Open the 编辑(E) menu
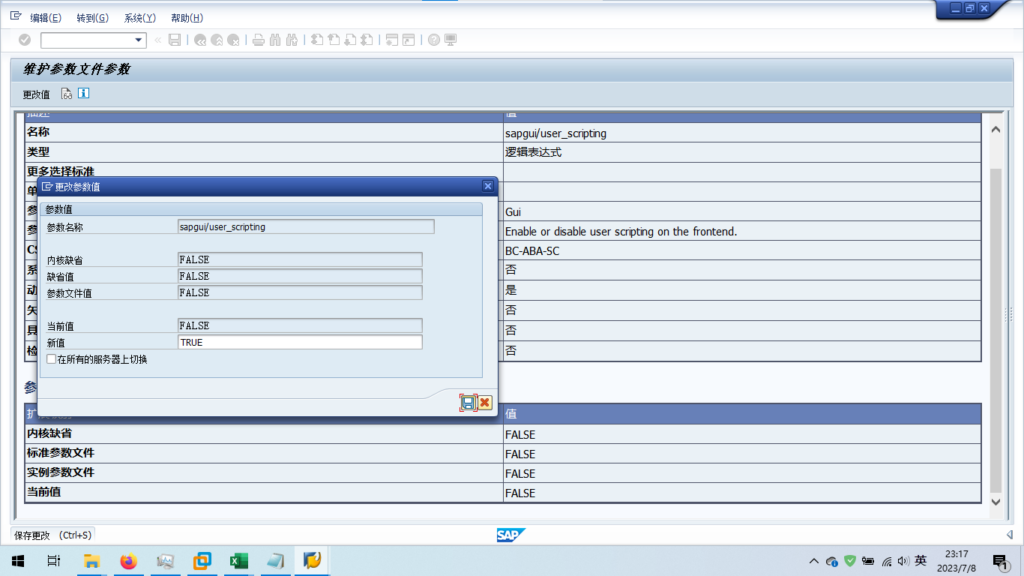The image size is (1024, 576). click(x=45, y=18)
